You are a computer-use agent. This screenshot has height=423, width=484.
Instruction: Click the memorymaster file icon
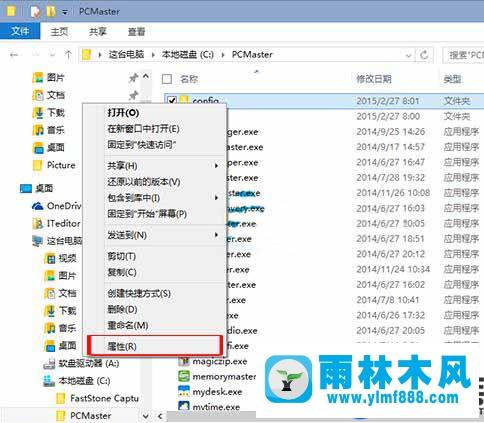(x=184, y=376)
